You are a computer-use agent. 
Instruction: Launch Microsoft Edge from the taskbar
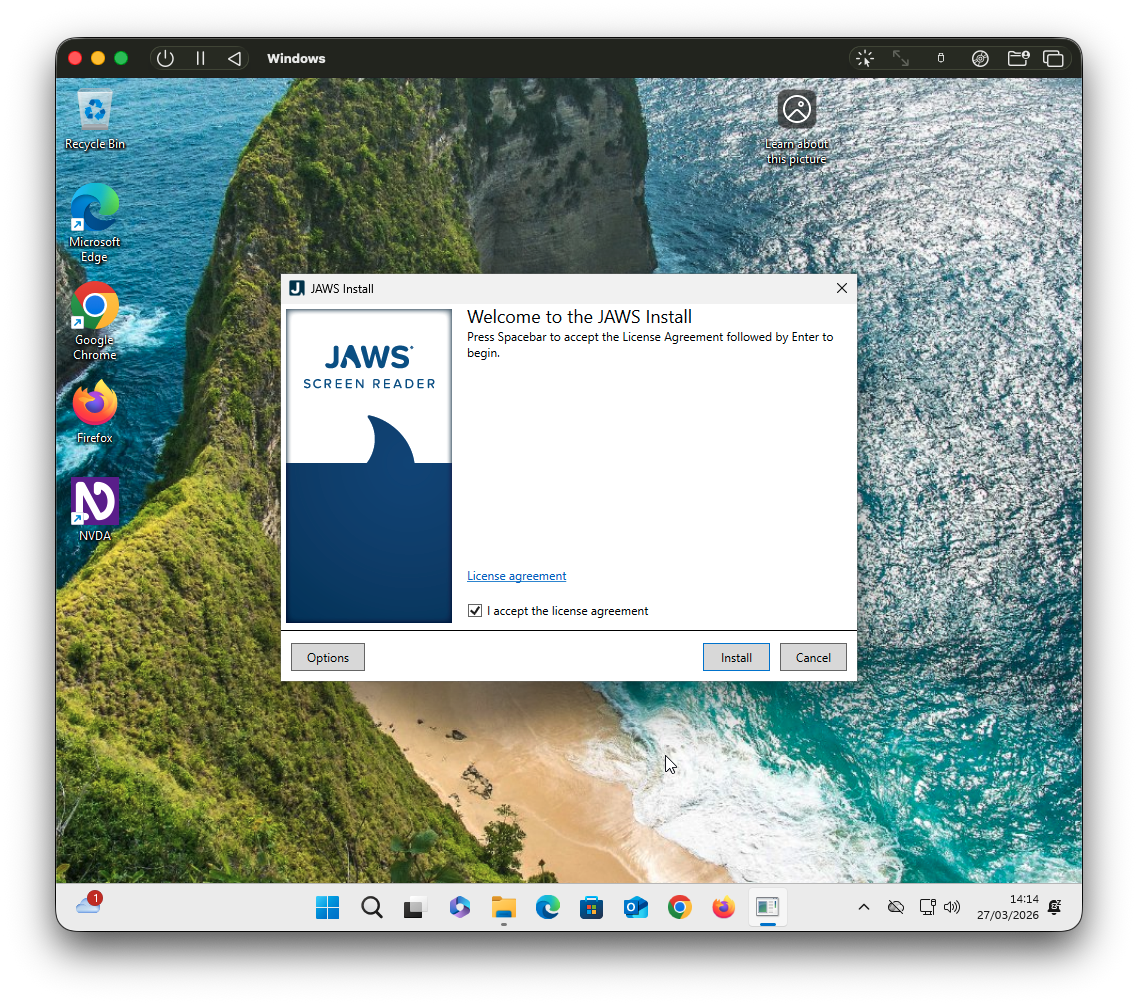(547, 907)
